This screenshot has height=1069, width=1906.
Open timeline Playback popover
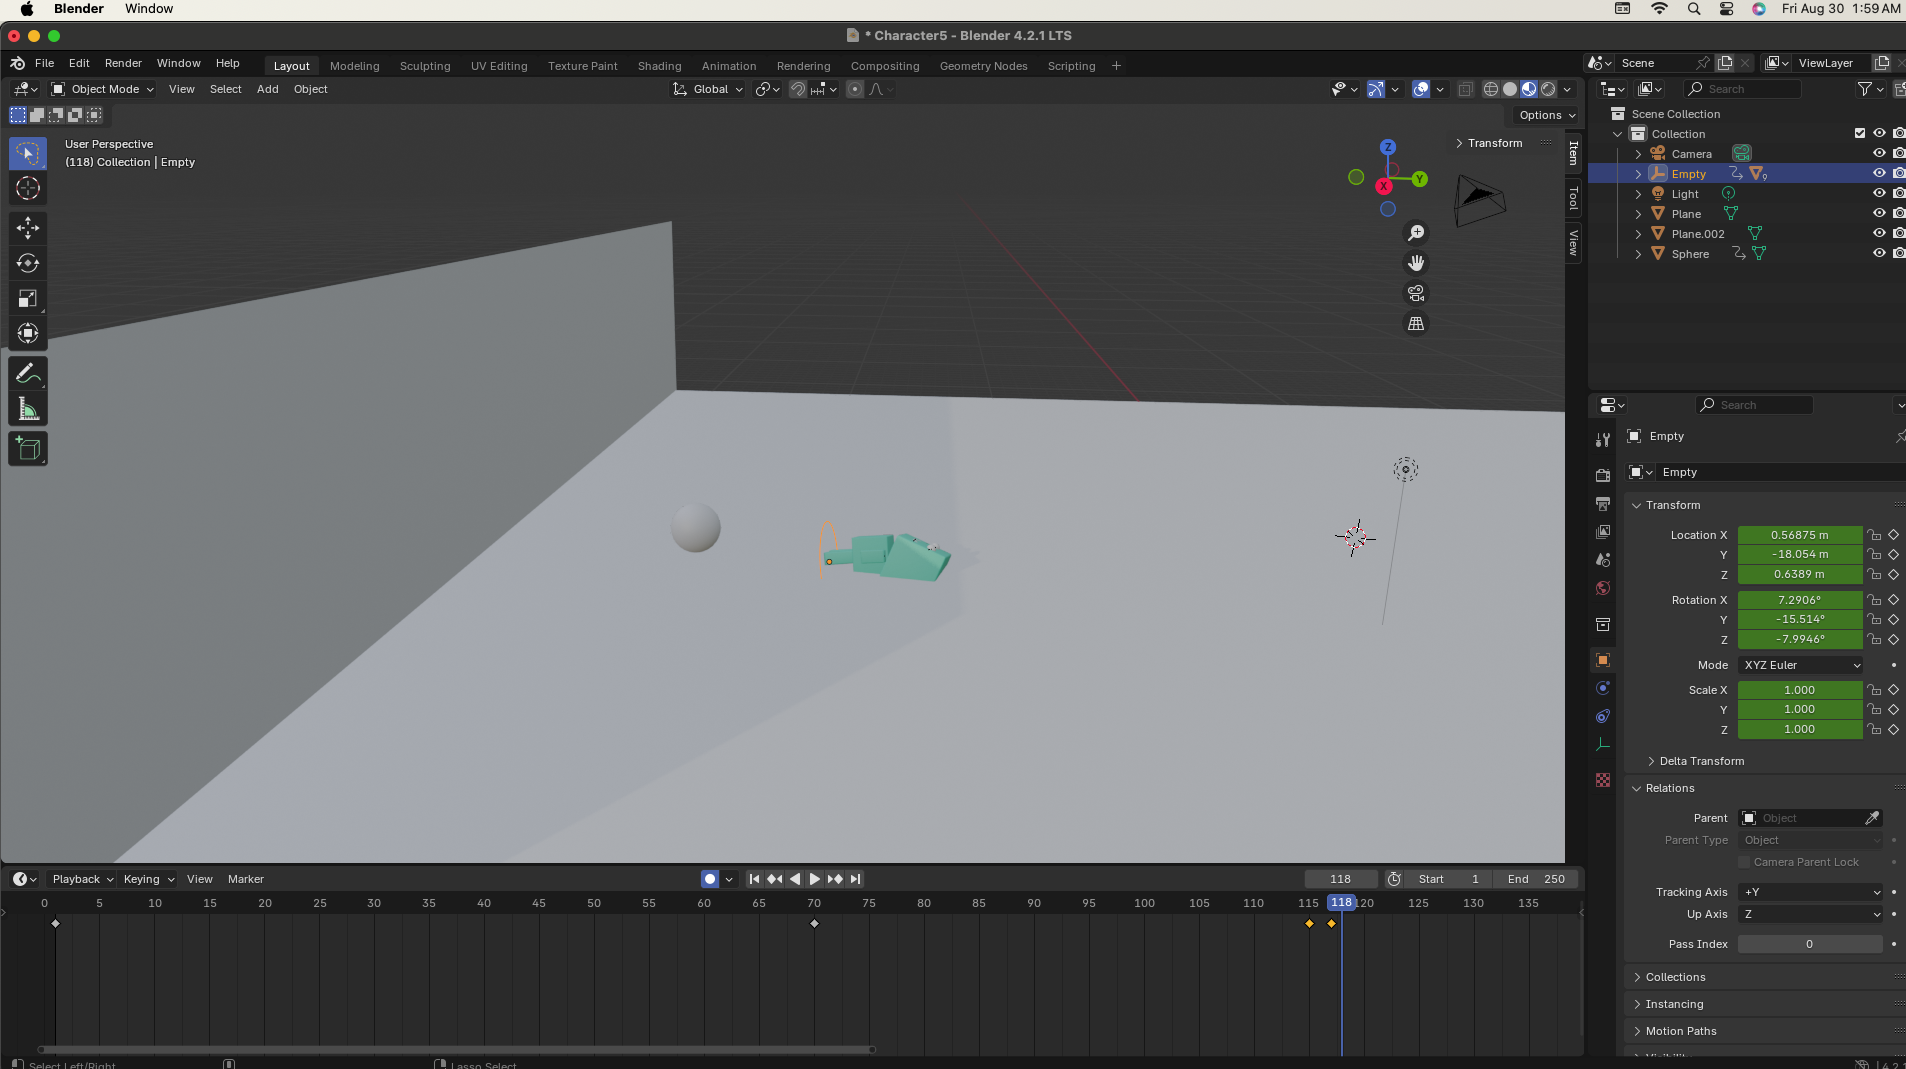[82, 879]
